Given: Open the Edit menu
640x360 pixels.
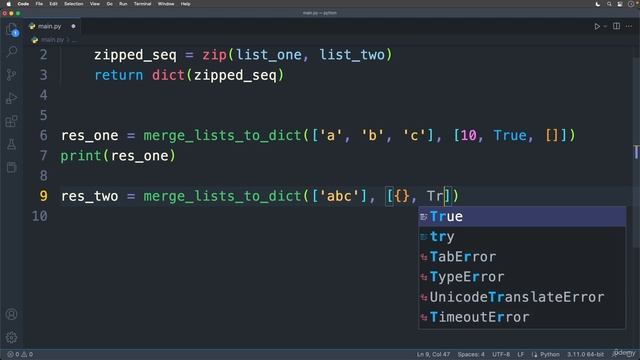Looking at the screenshot, I should coord(53,4).
